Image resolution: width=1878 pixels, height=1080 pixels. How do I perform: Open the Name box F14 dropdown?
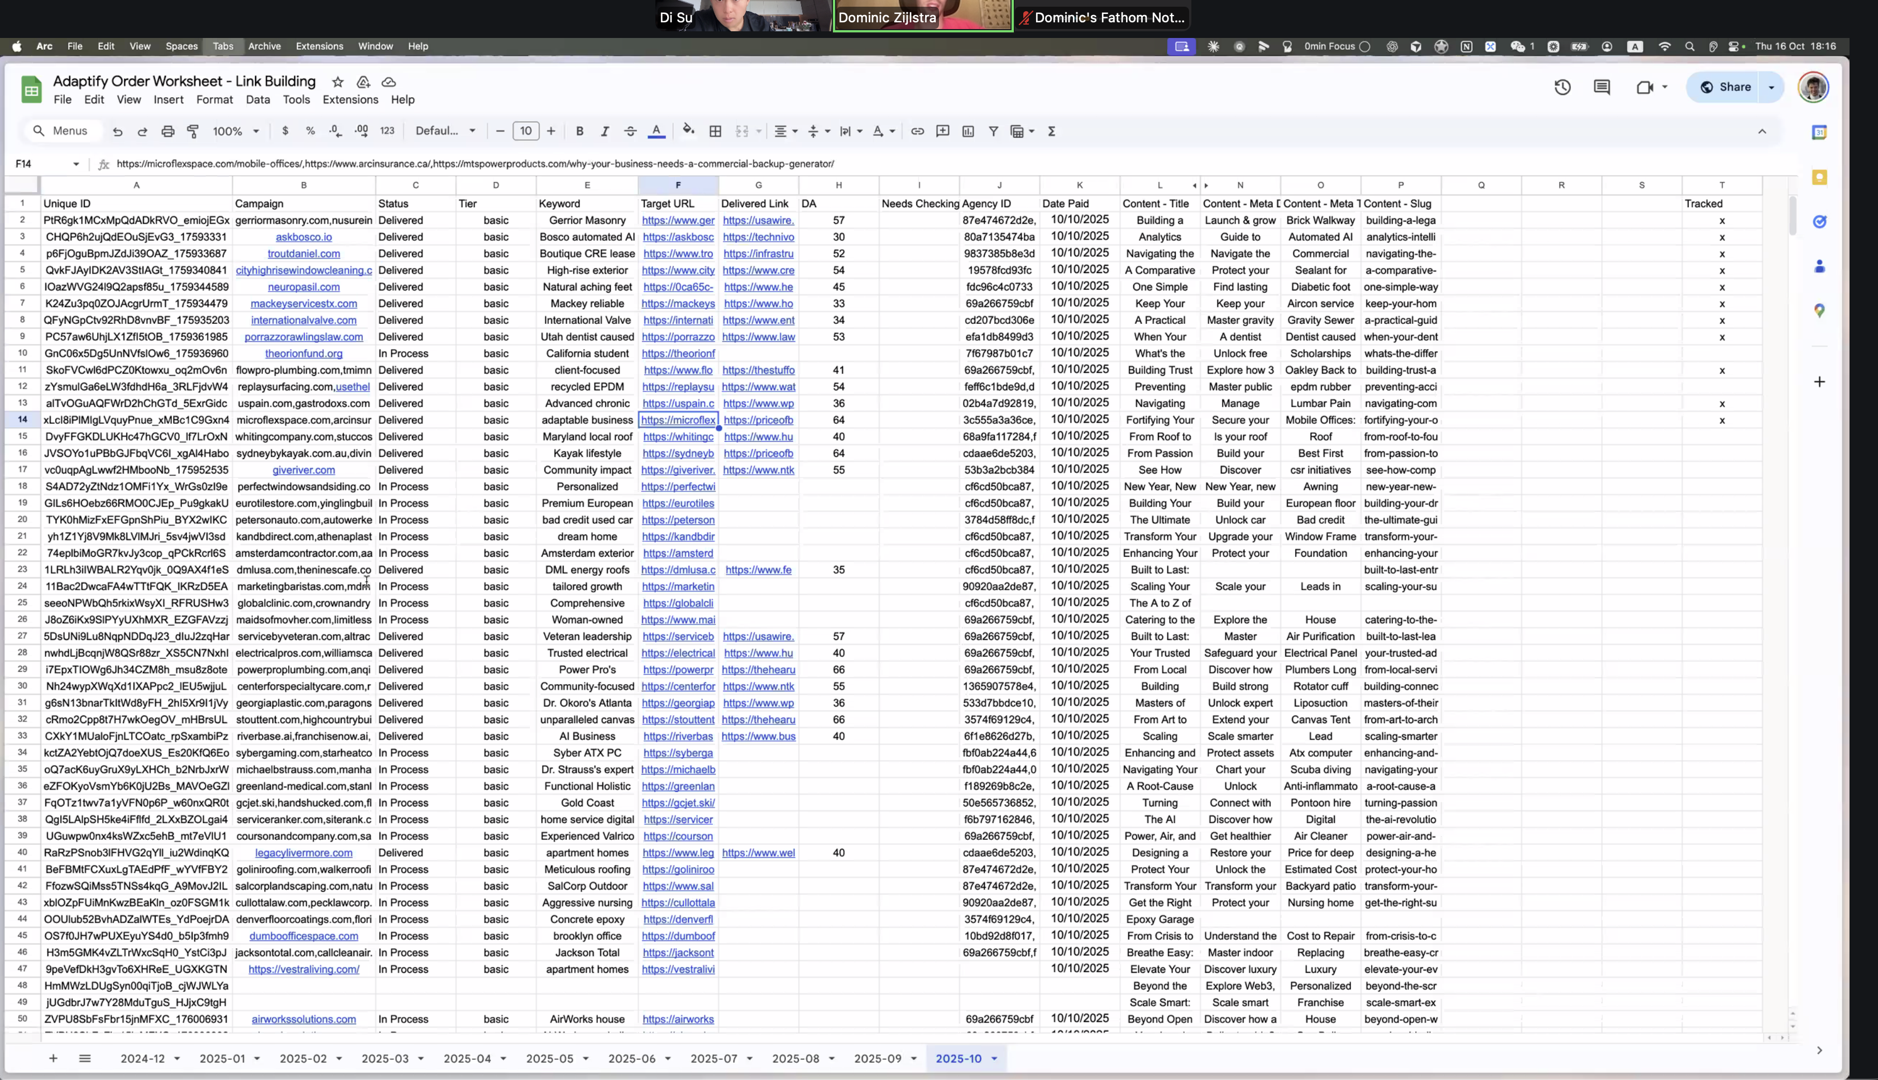point(76,164)
